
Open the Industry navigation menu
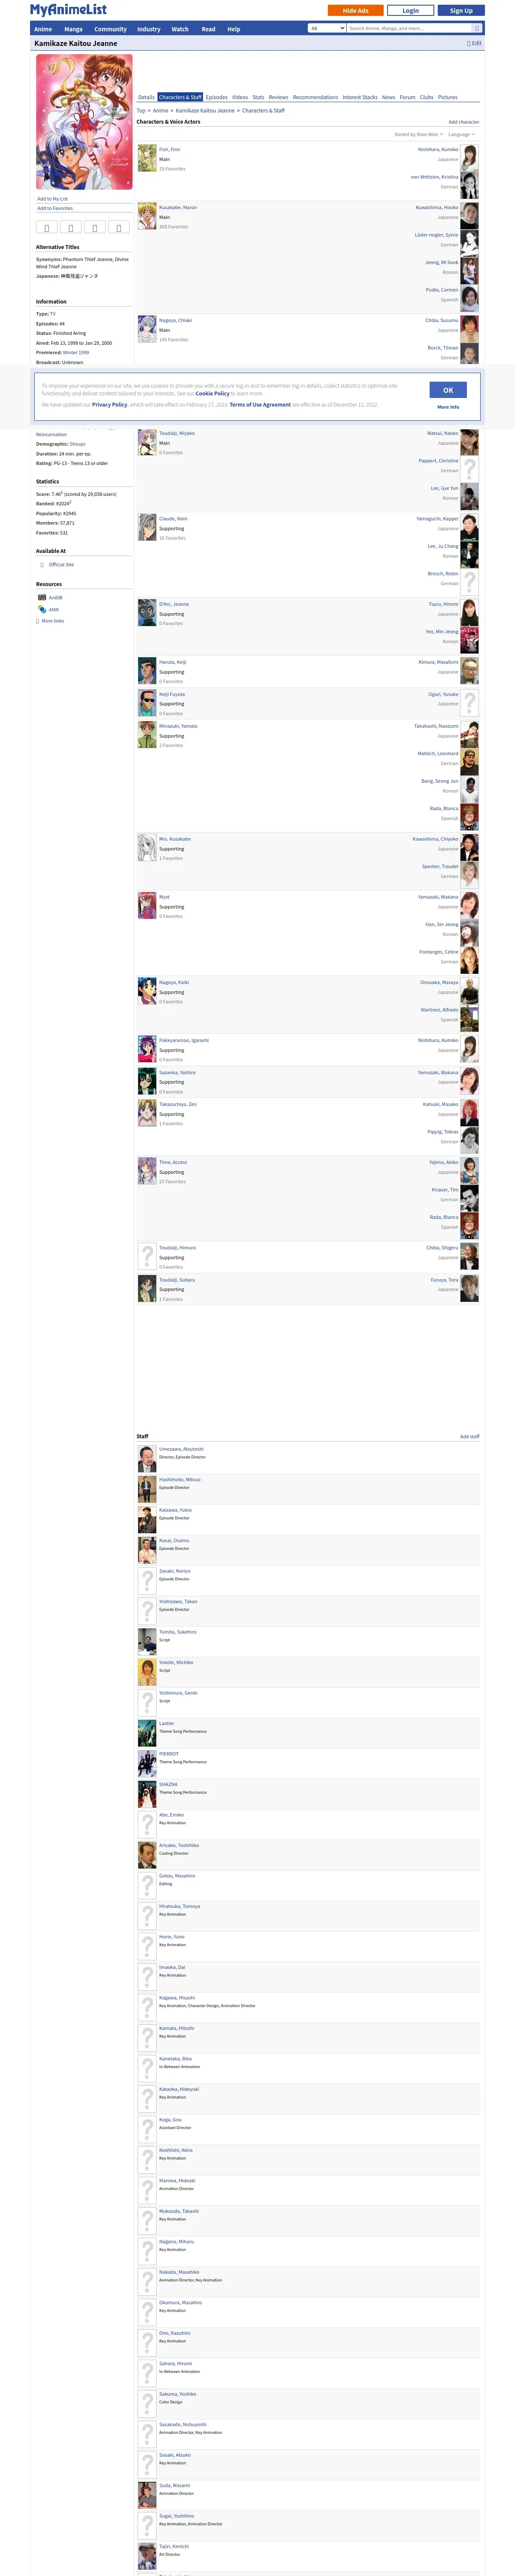coord(148,29)
